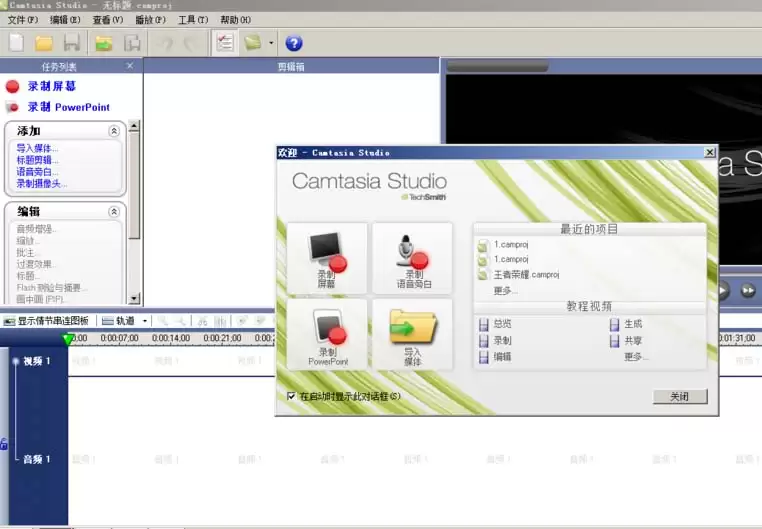Click 导入媒体 folder button in welcome dialog
Viewport: 762px width, 529px height.
[413, 335]
